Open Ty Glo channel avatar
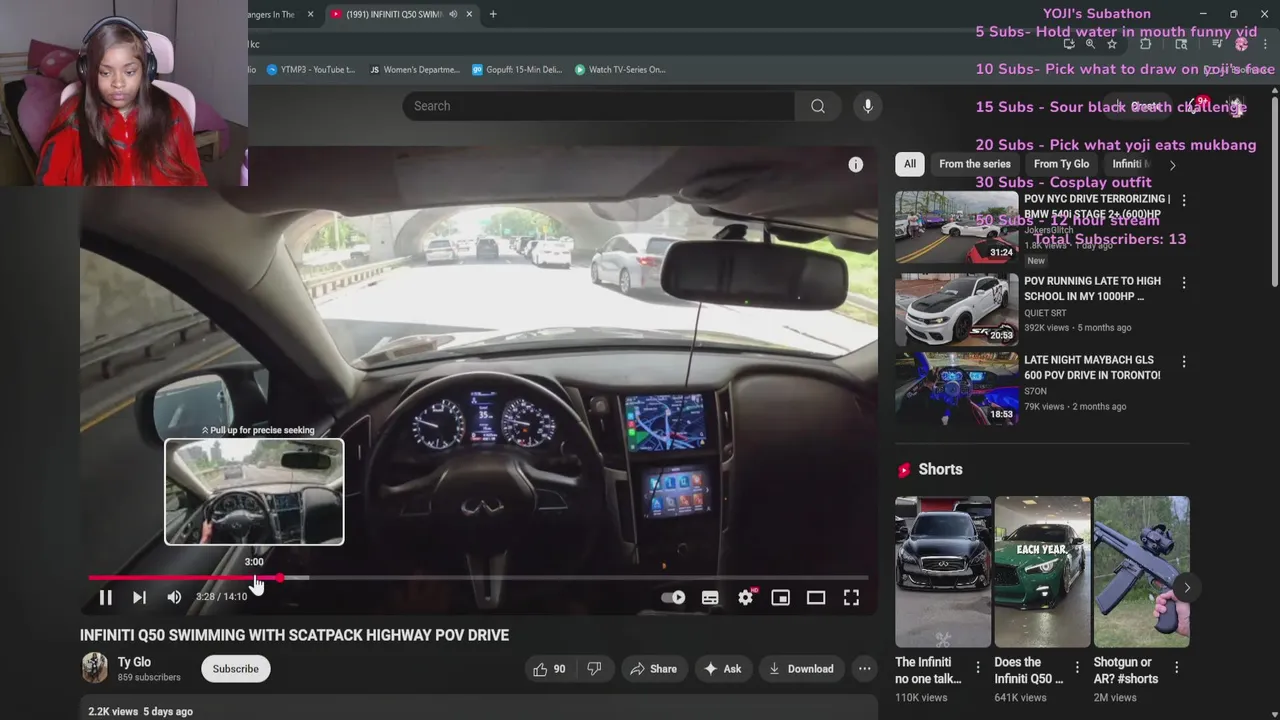1280x720 pixels. [x=94, y=668]
